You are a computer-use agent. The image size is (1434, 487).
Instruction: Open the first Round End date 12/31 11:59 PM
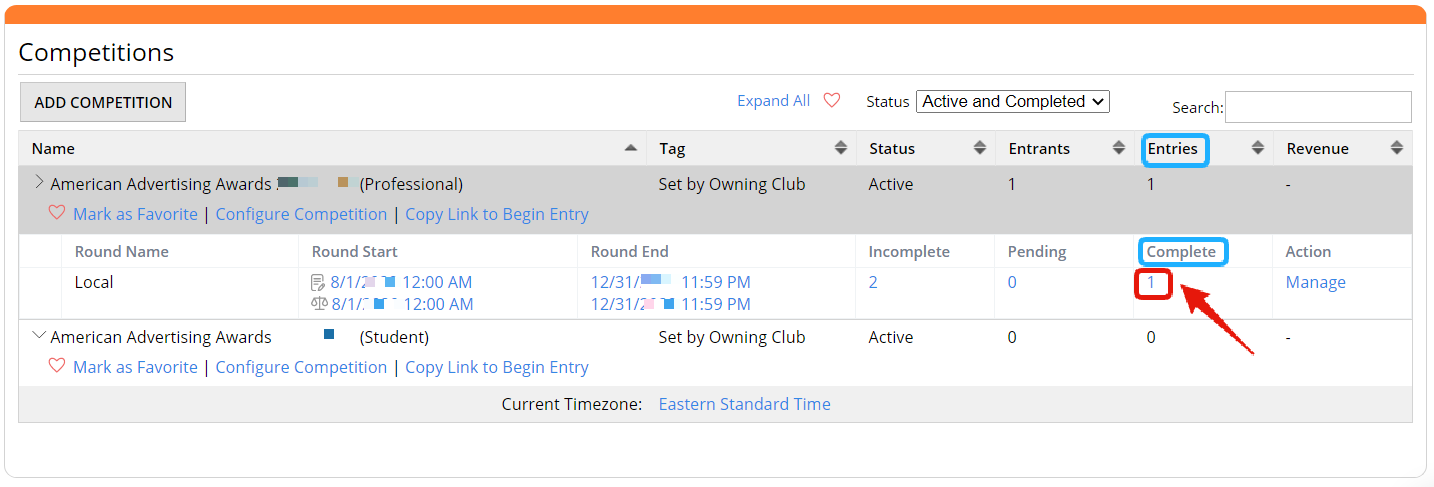tap(670, 282)
